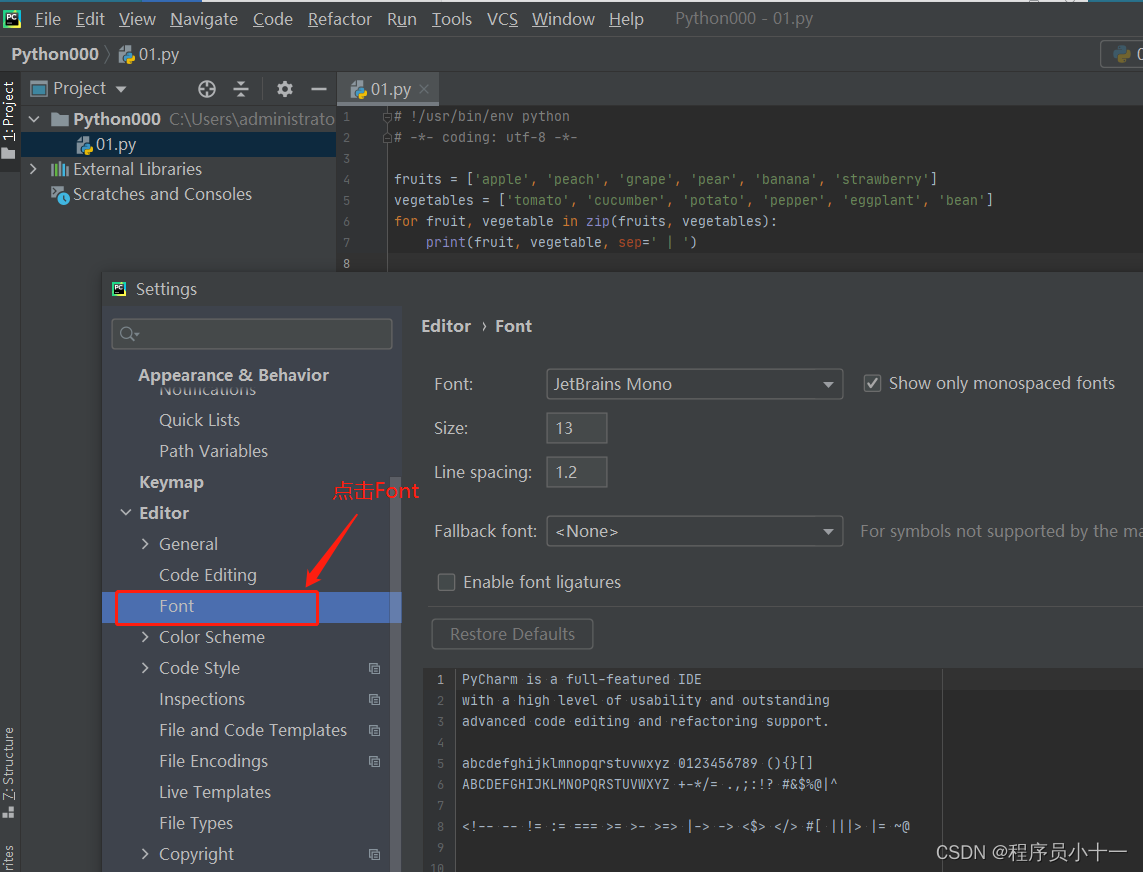The height and width of the screenshot is (872, 1143).
Task: Click Python000 in the breadcrumb bar
Action: 55,55
